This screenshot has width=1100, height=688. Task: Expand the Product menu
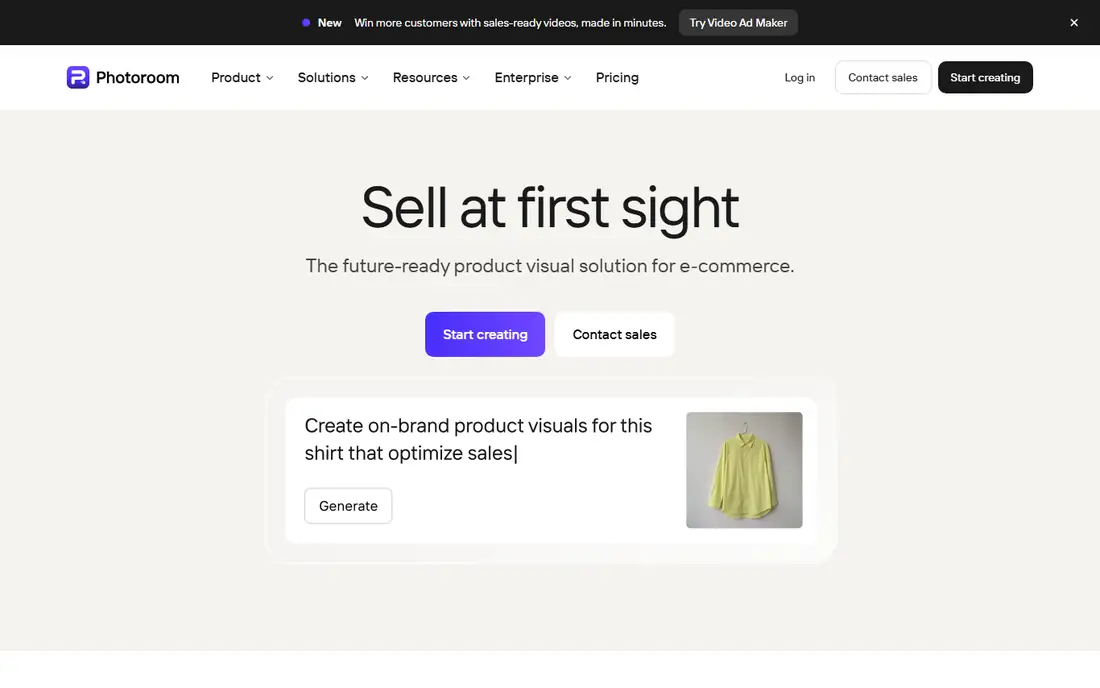(x=242, y=77)
